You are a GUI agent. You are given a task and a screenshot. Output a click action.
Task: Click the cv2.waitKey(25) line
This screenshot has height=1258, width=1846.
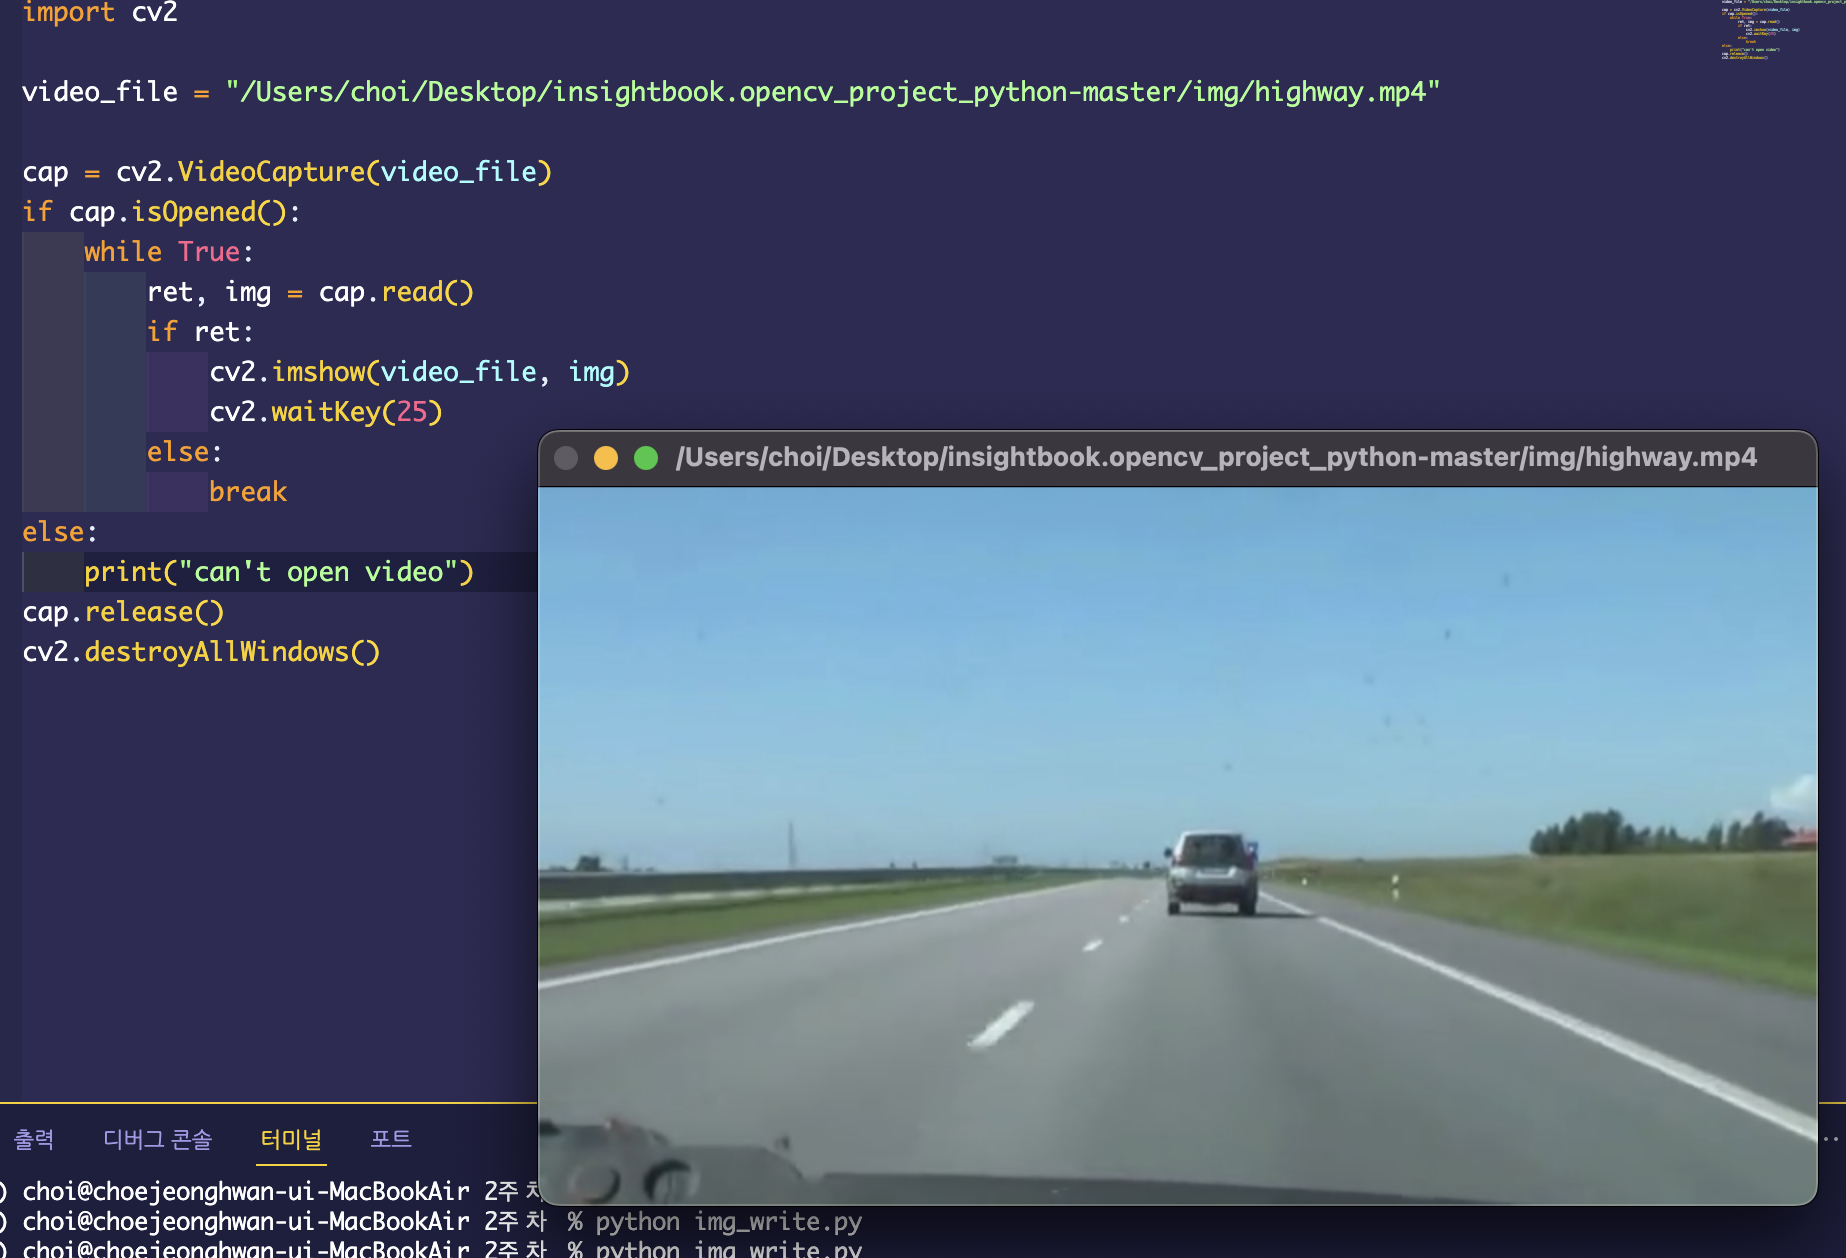tap(326, 412)
